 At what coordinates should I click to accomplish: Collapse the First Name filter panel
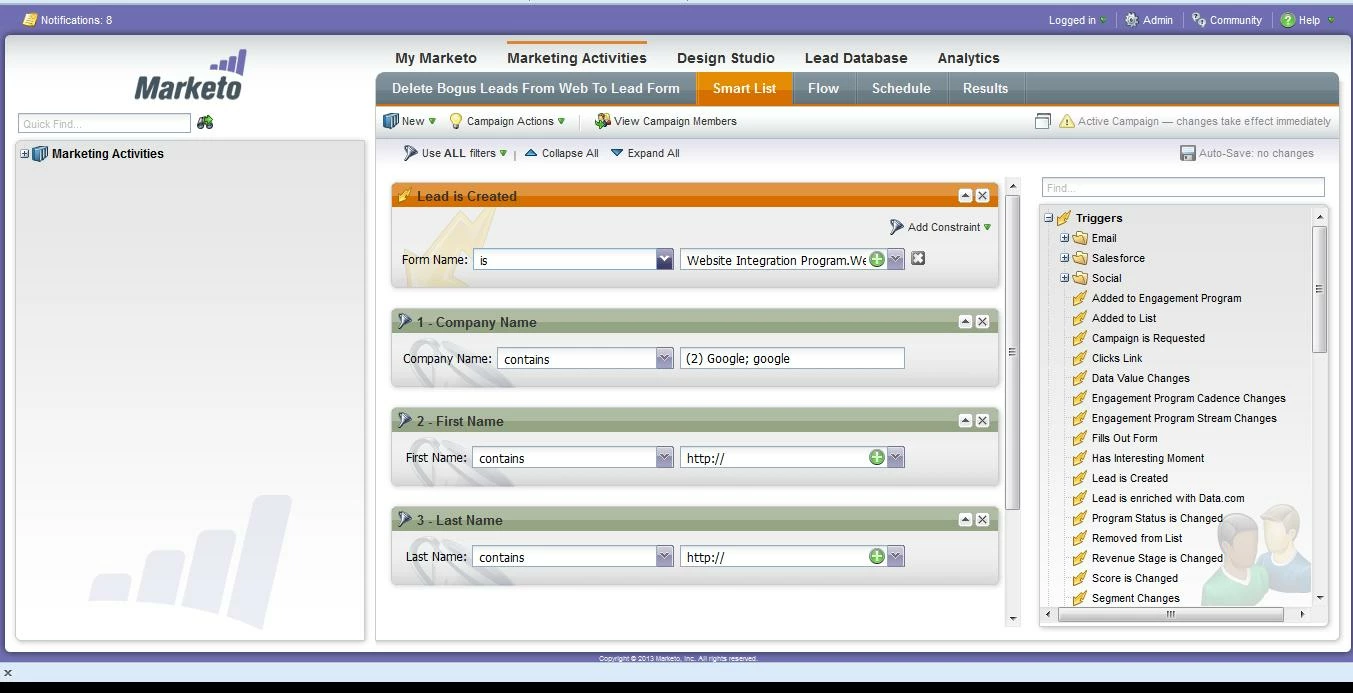click(x=965, y=420)
